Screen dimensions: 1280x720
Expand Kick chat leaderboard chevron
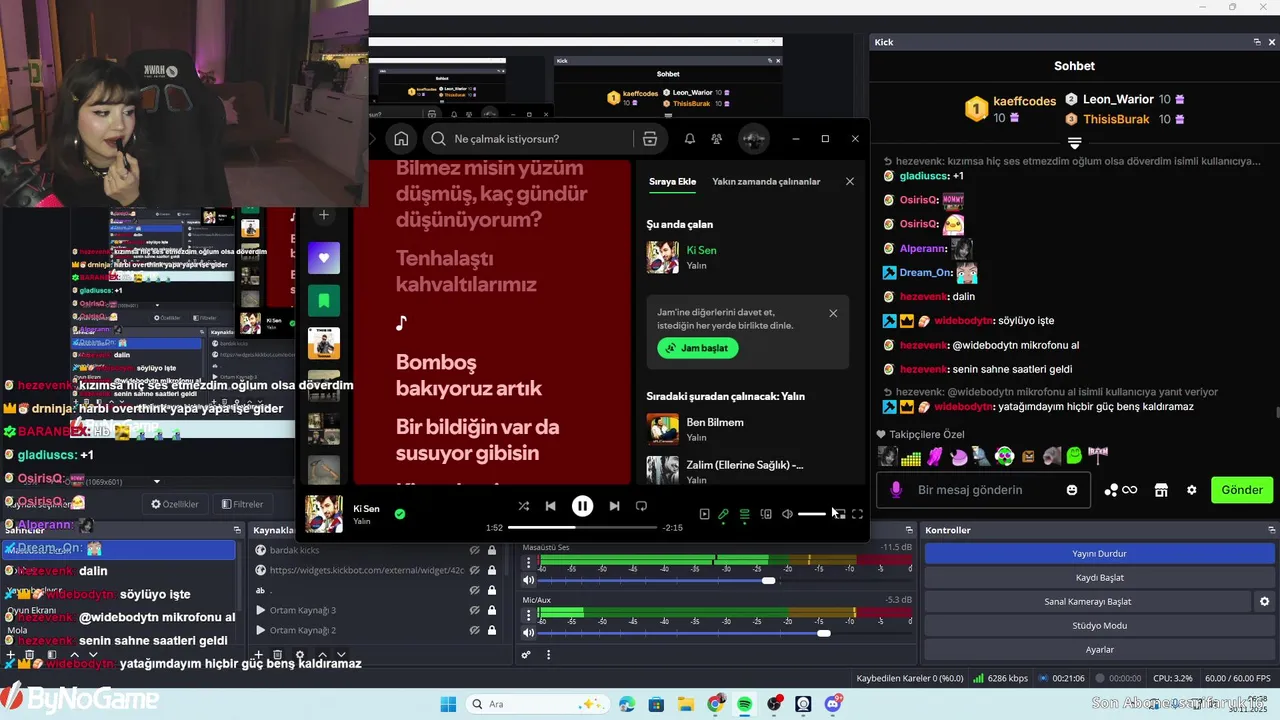[x=1074, y=144]
